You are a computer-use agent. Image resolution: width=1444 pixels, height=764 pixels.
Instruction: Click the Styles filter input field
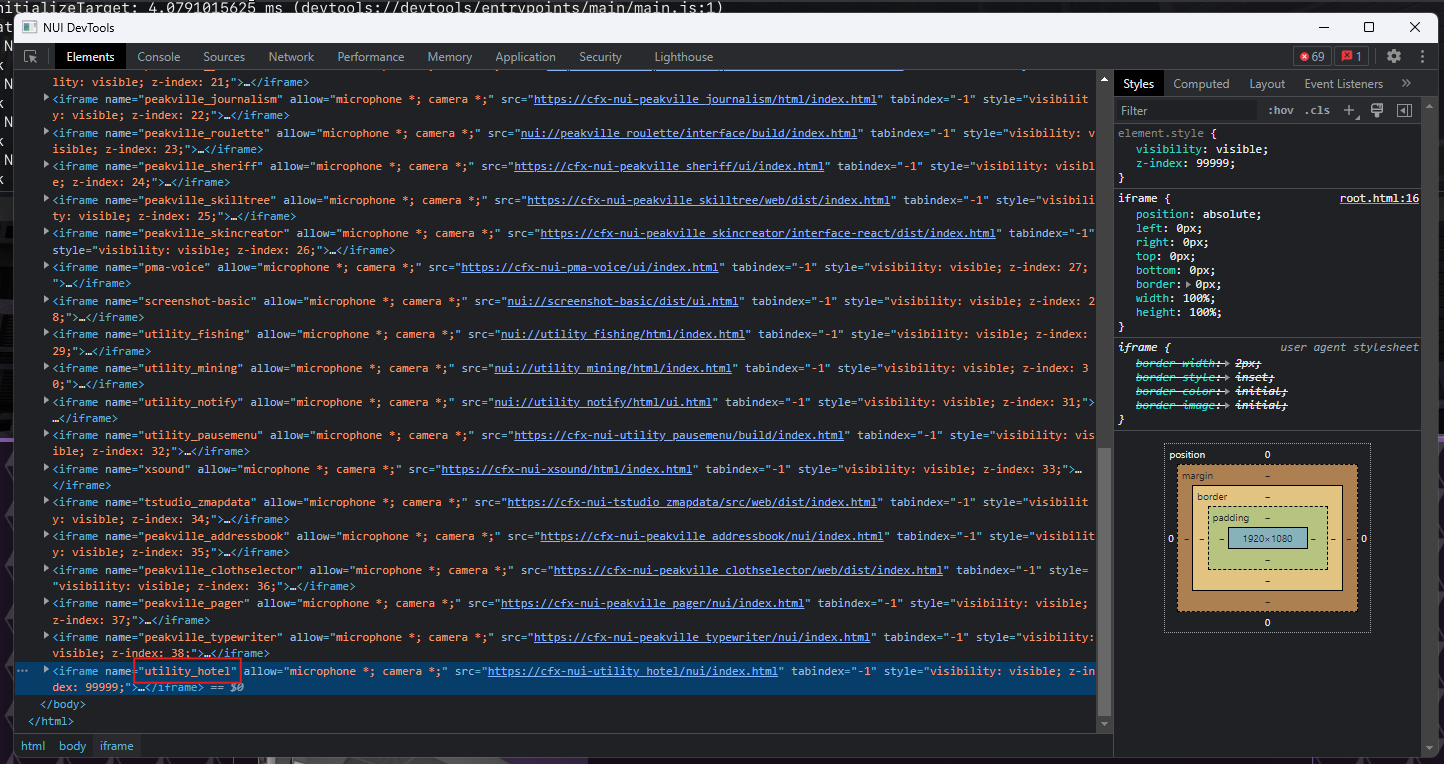pos(1186,110)
